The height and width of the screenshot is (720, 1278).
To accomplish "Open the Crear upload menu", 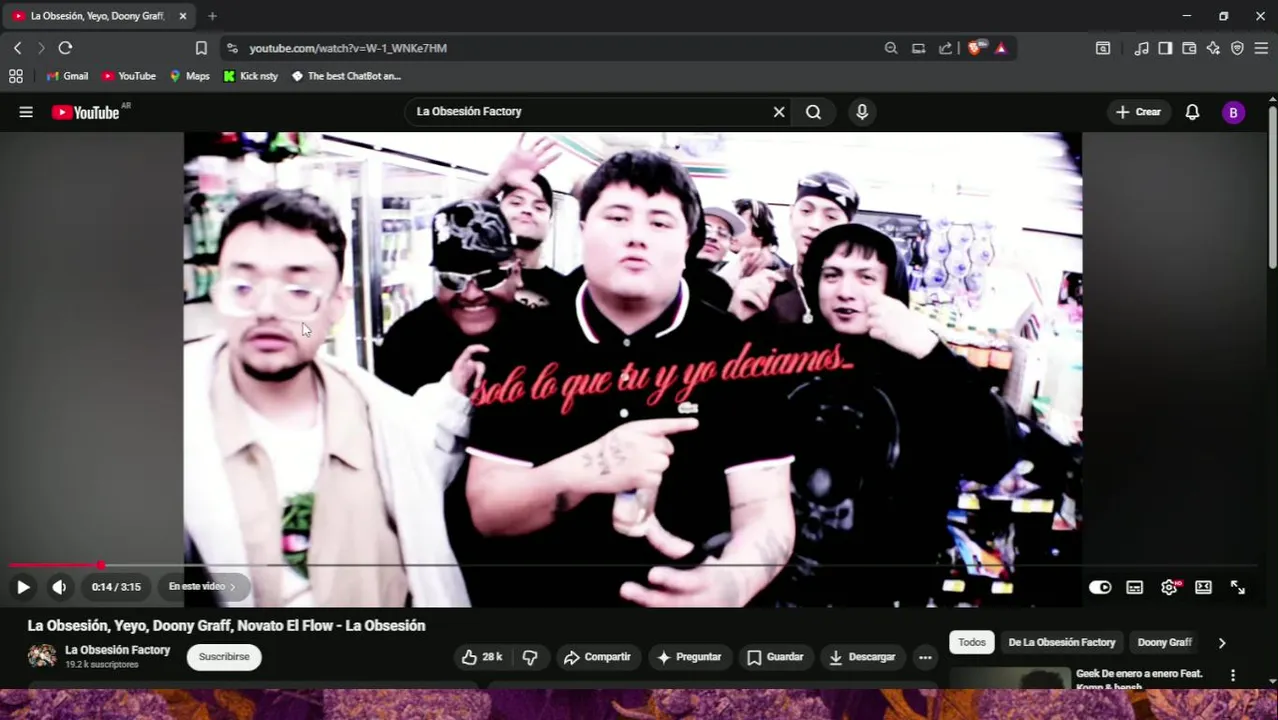I will click(x=1138, y=112).
